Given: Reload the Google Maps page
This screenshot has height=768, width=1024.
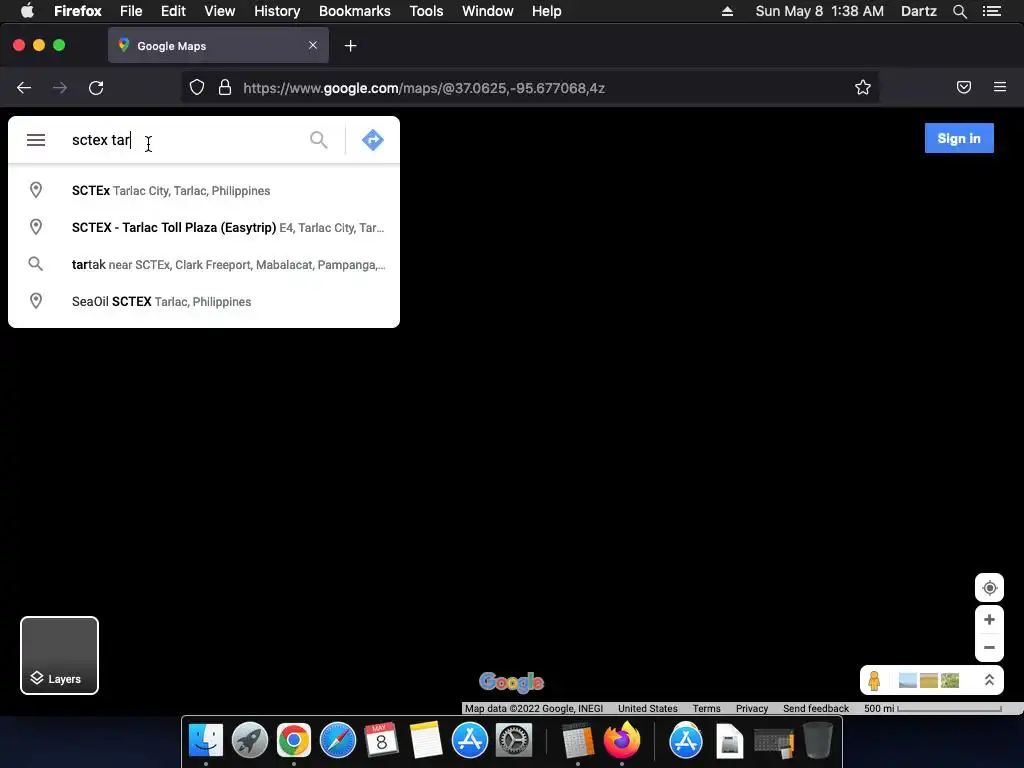Looking at the screenshot, I should [x=96, y=88].
